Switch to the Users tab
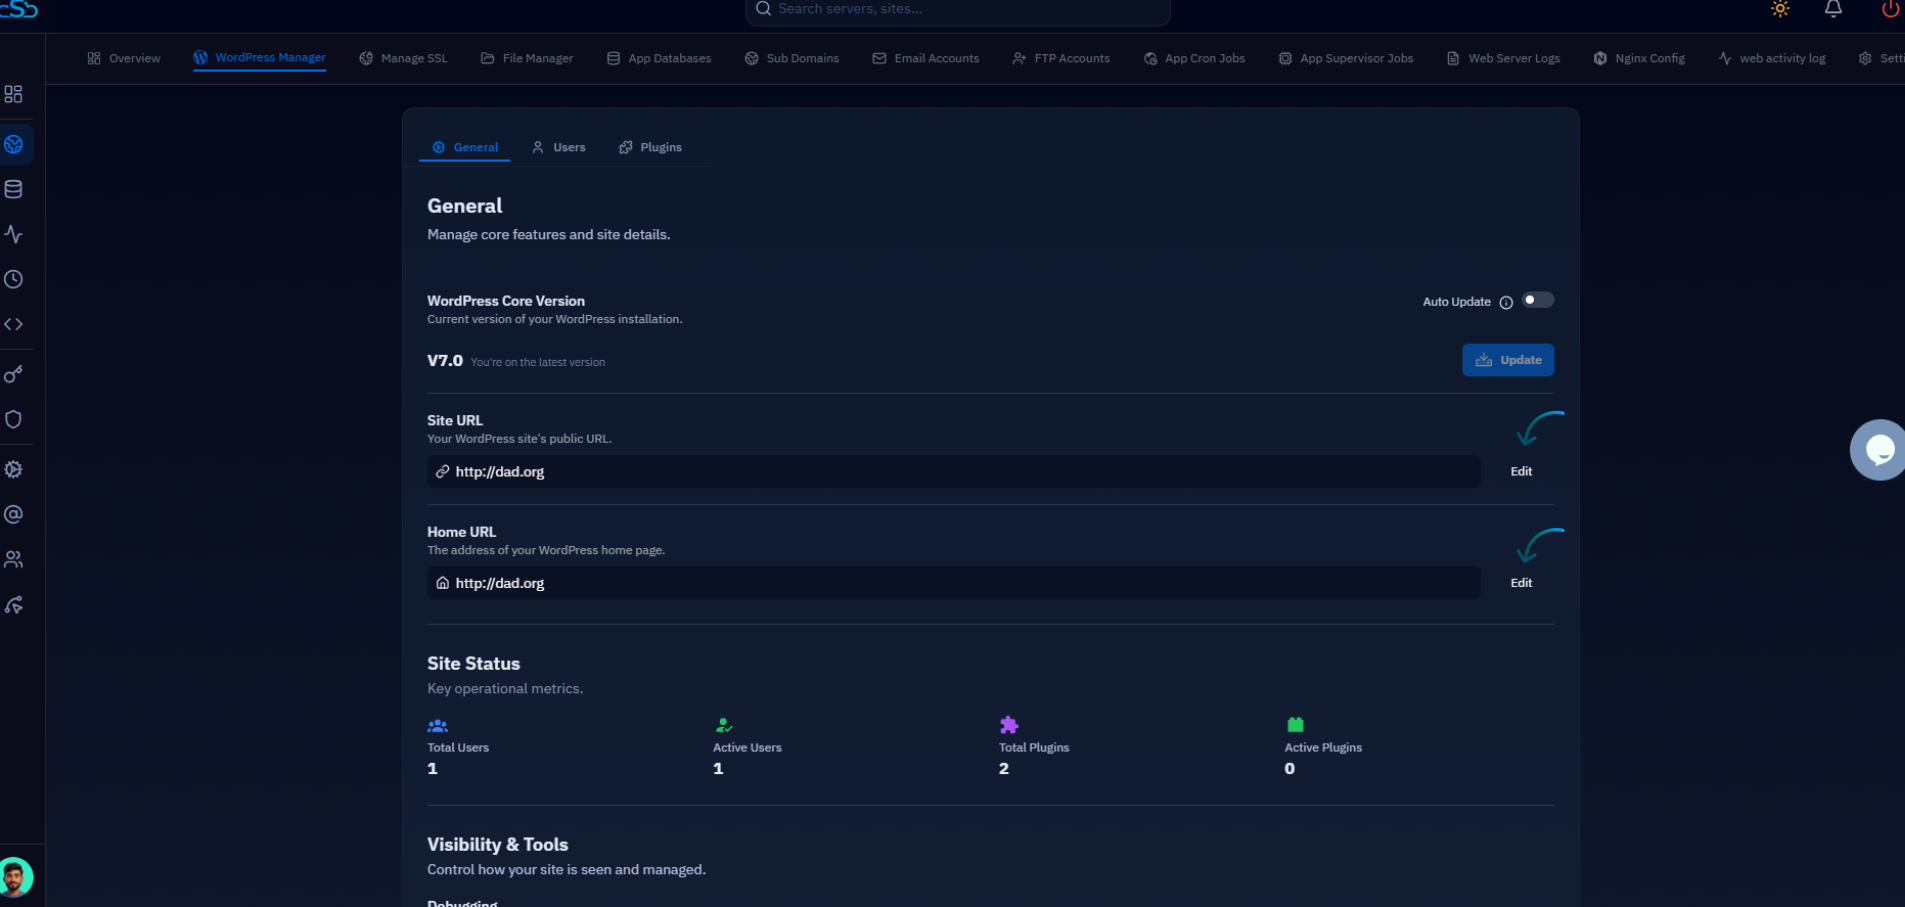This screenshot has width=1905, height=907. tap(559, 147)
